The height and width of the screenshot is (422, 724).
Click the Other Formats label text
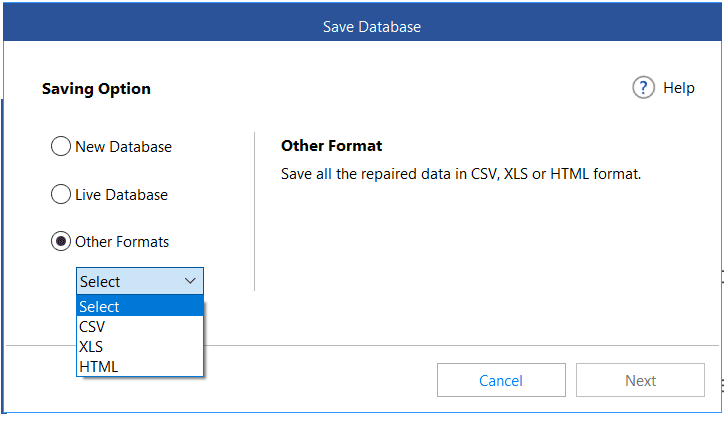[122, 242]
